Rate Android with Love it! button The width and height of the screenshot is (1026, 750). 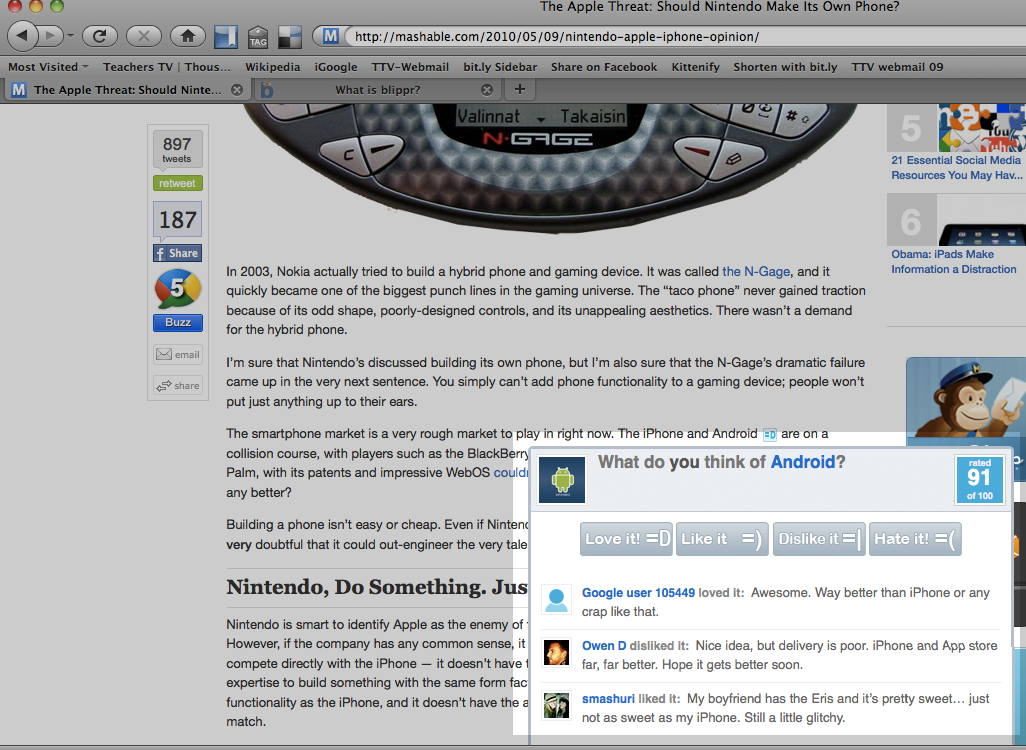coord(626,539)
